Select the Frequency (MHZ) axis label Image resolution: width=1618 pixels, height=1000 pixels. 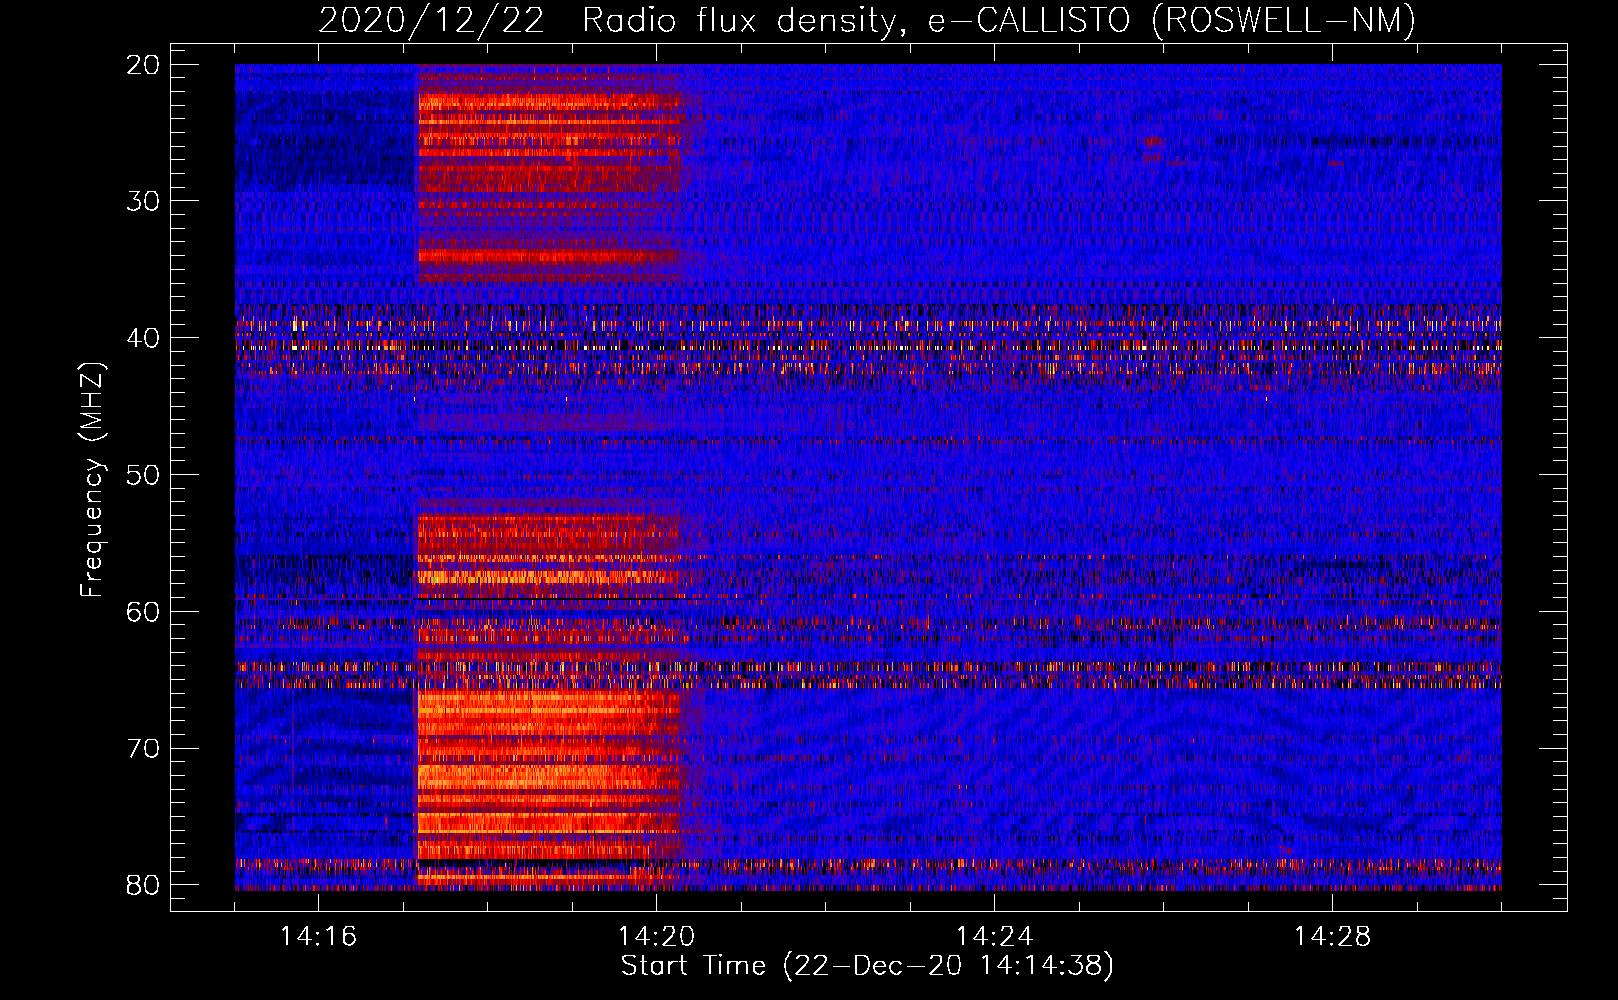pos(91,480)
